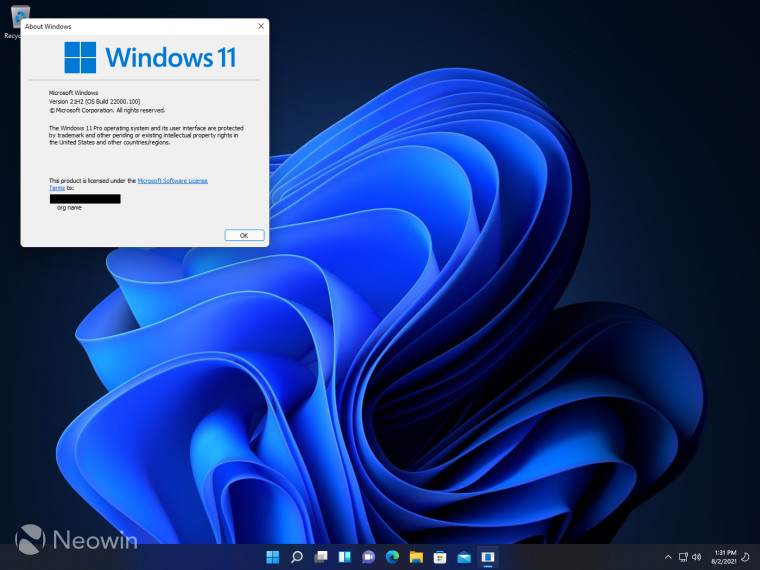Open Microsoft Software License Terms link
The image size is (760, 570).
[x=172, y=181]
